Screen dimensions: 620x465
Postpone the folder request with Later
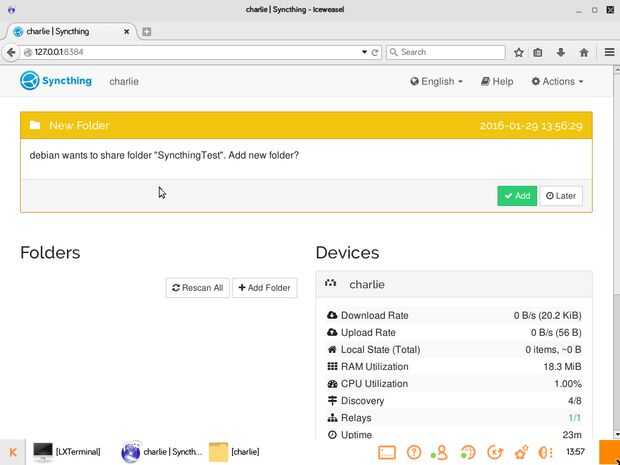coord(561,196)
